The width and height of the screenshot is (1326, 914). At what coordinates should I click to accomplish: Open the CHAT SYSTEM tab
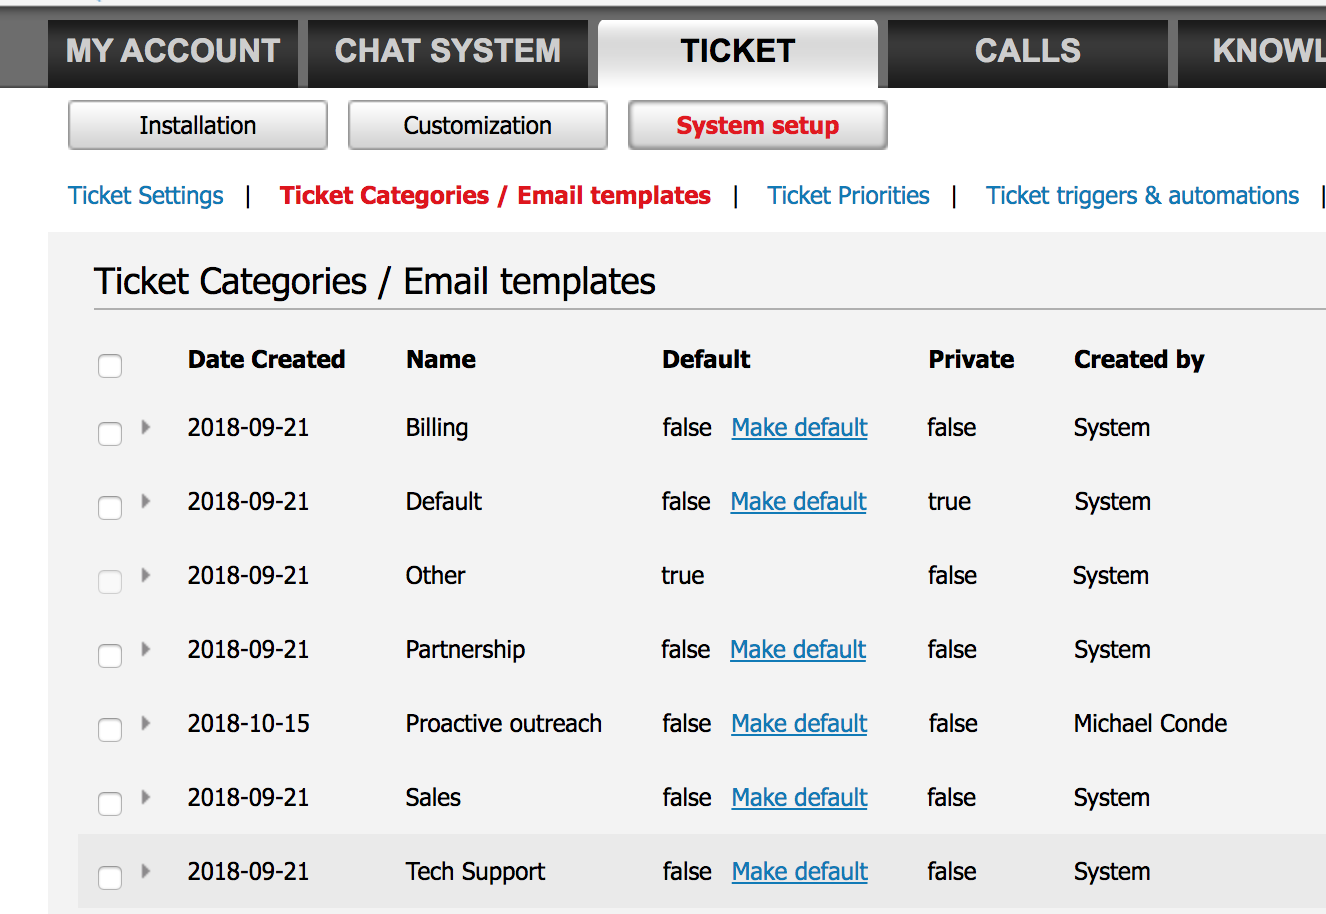(448, 50)
